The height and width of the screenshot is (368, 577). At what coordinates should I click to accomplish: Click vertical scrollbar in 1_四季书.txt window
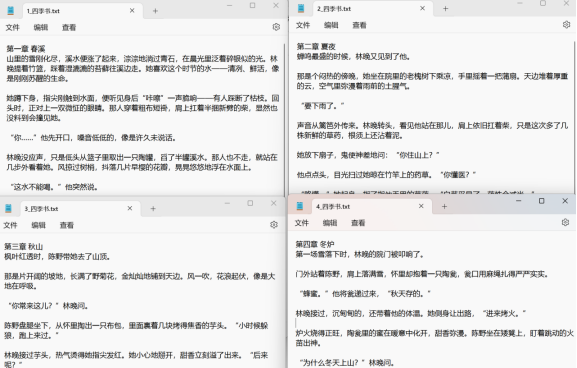284,120
